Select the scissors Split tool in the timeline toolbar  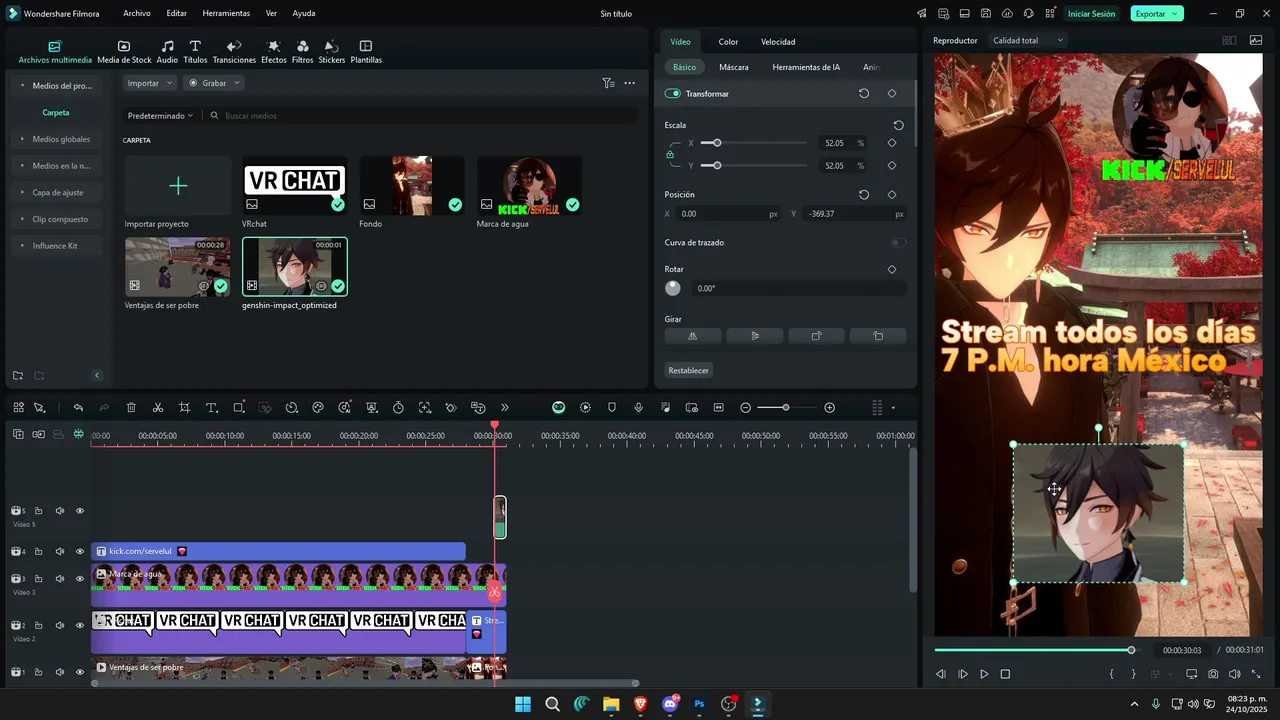click(158, 408)
